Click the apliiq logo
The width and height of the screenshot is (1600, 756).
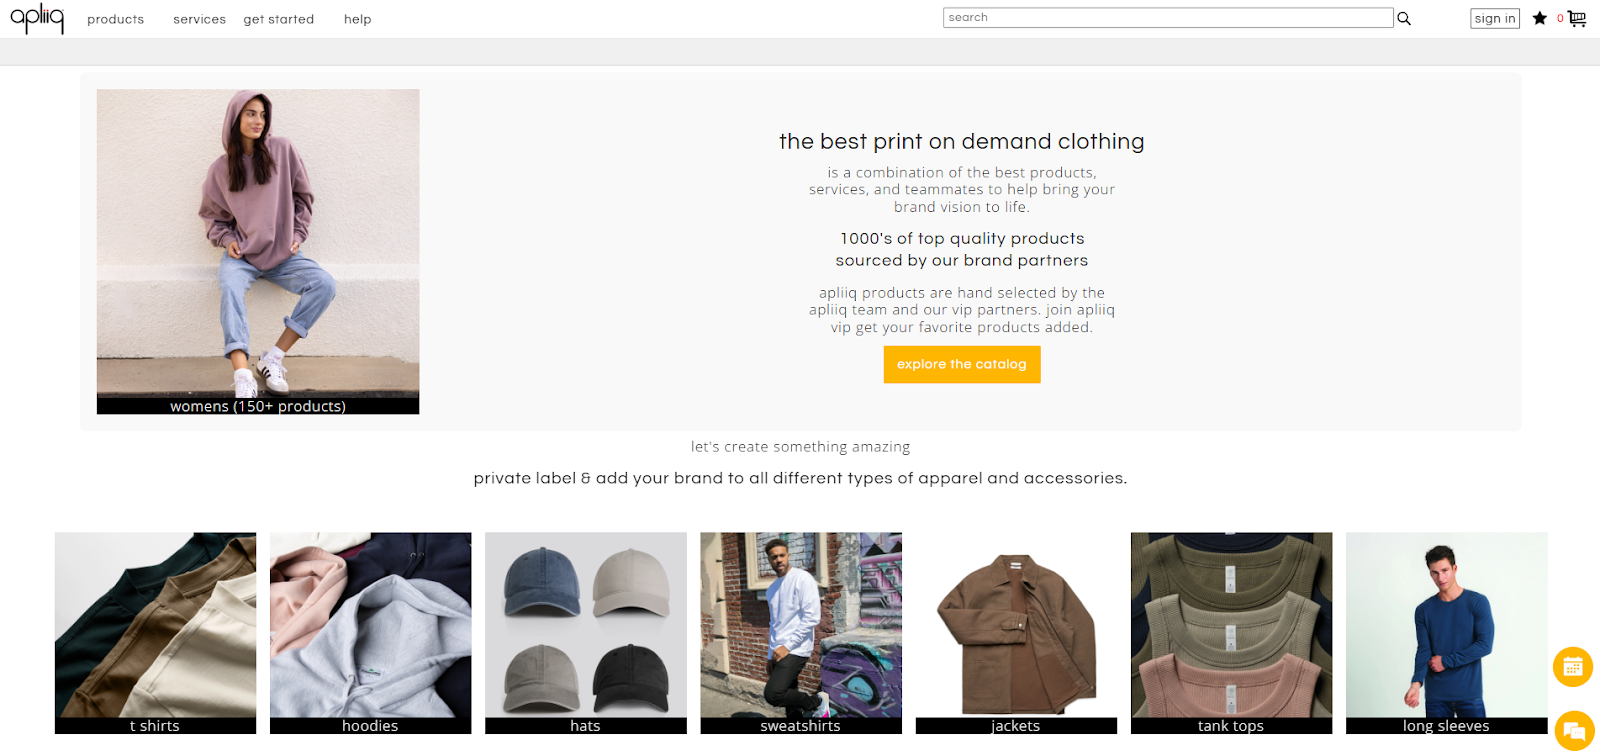[x=36, y=17]
